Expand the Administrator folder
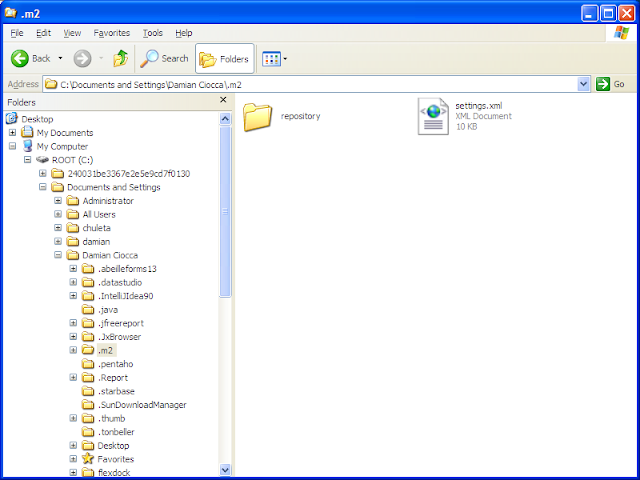 tap(58, 201)
